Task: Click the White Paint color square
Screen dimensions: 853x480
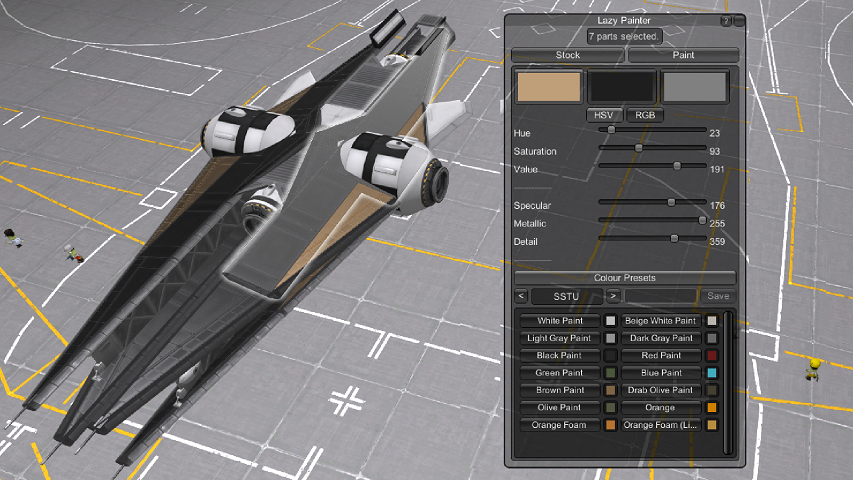Action: (610, 321)
